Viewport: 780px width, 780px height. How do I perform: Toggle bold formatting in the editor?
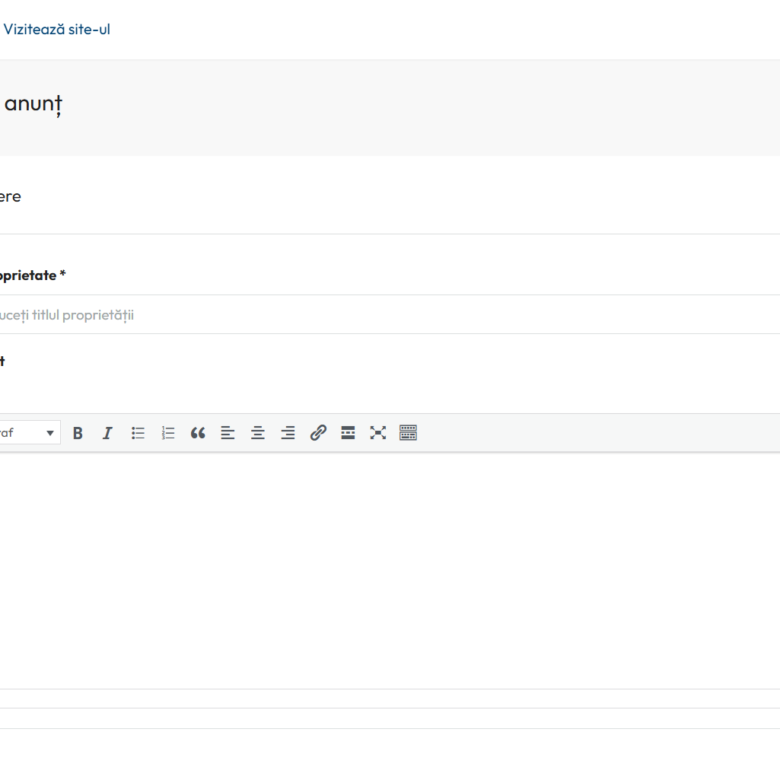point(78,433)
